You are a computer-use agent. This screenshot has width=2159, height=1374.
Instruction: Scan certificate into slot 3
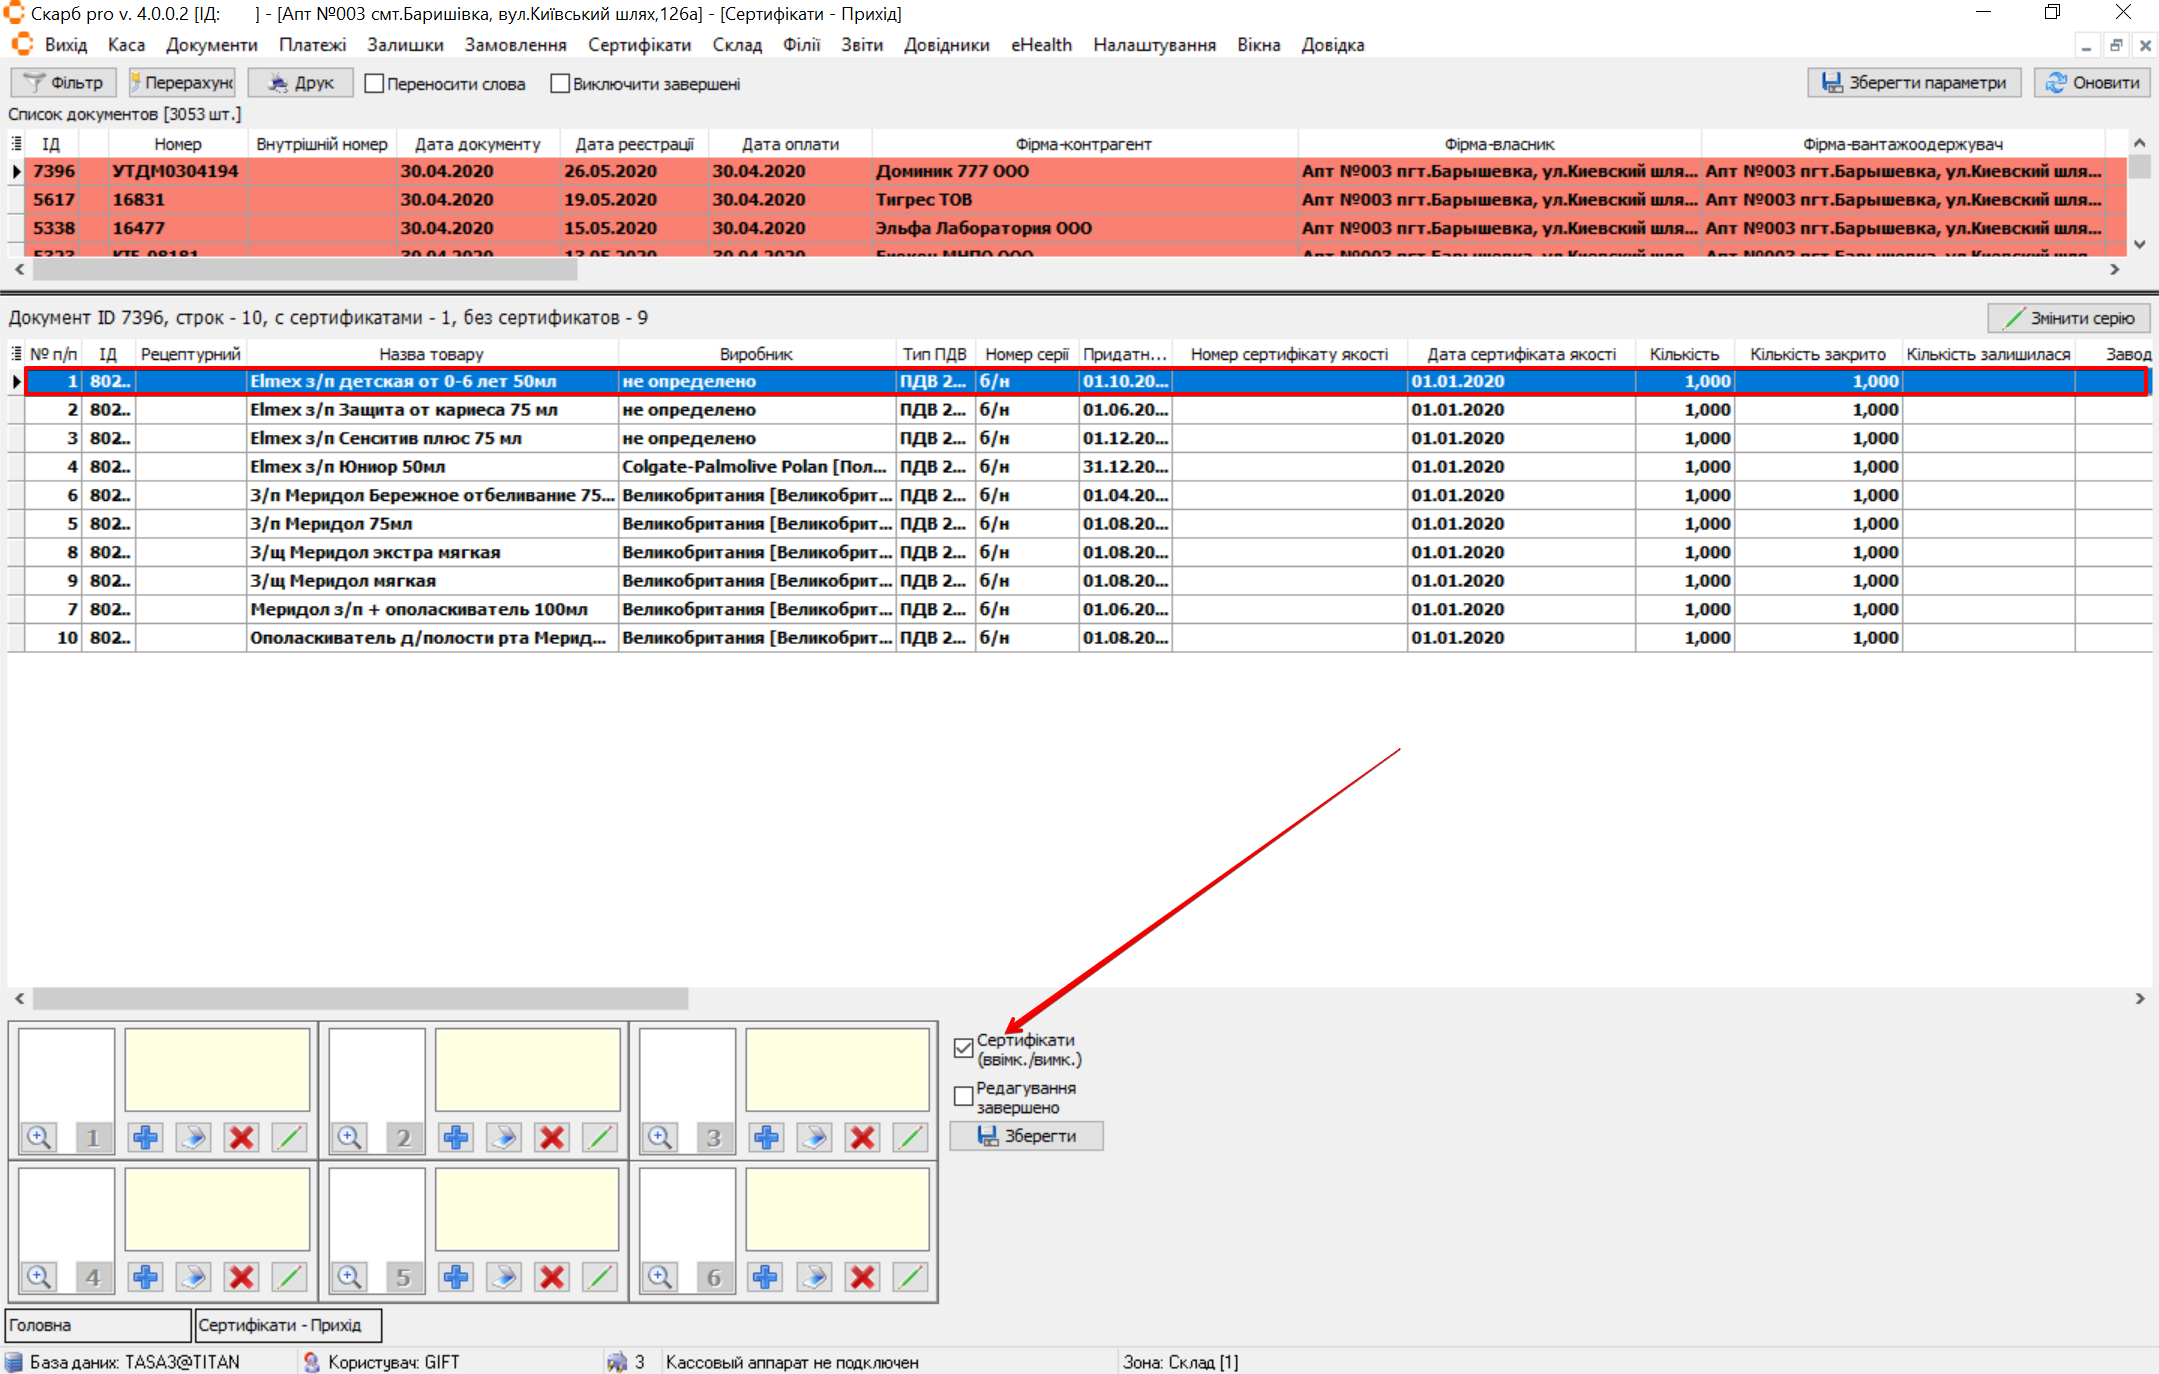point(814,1137)
